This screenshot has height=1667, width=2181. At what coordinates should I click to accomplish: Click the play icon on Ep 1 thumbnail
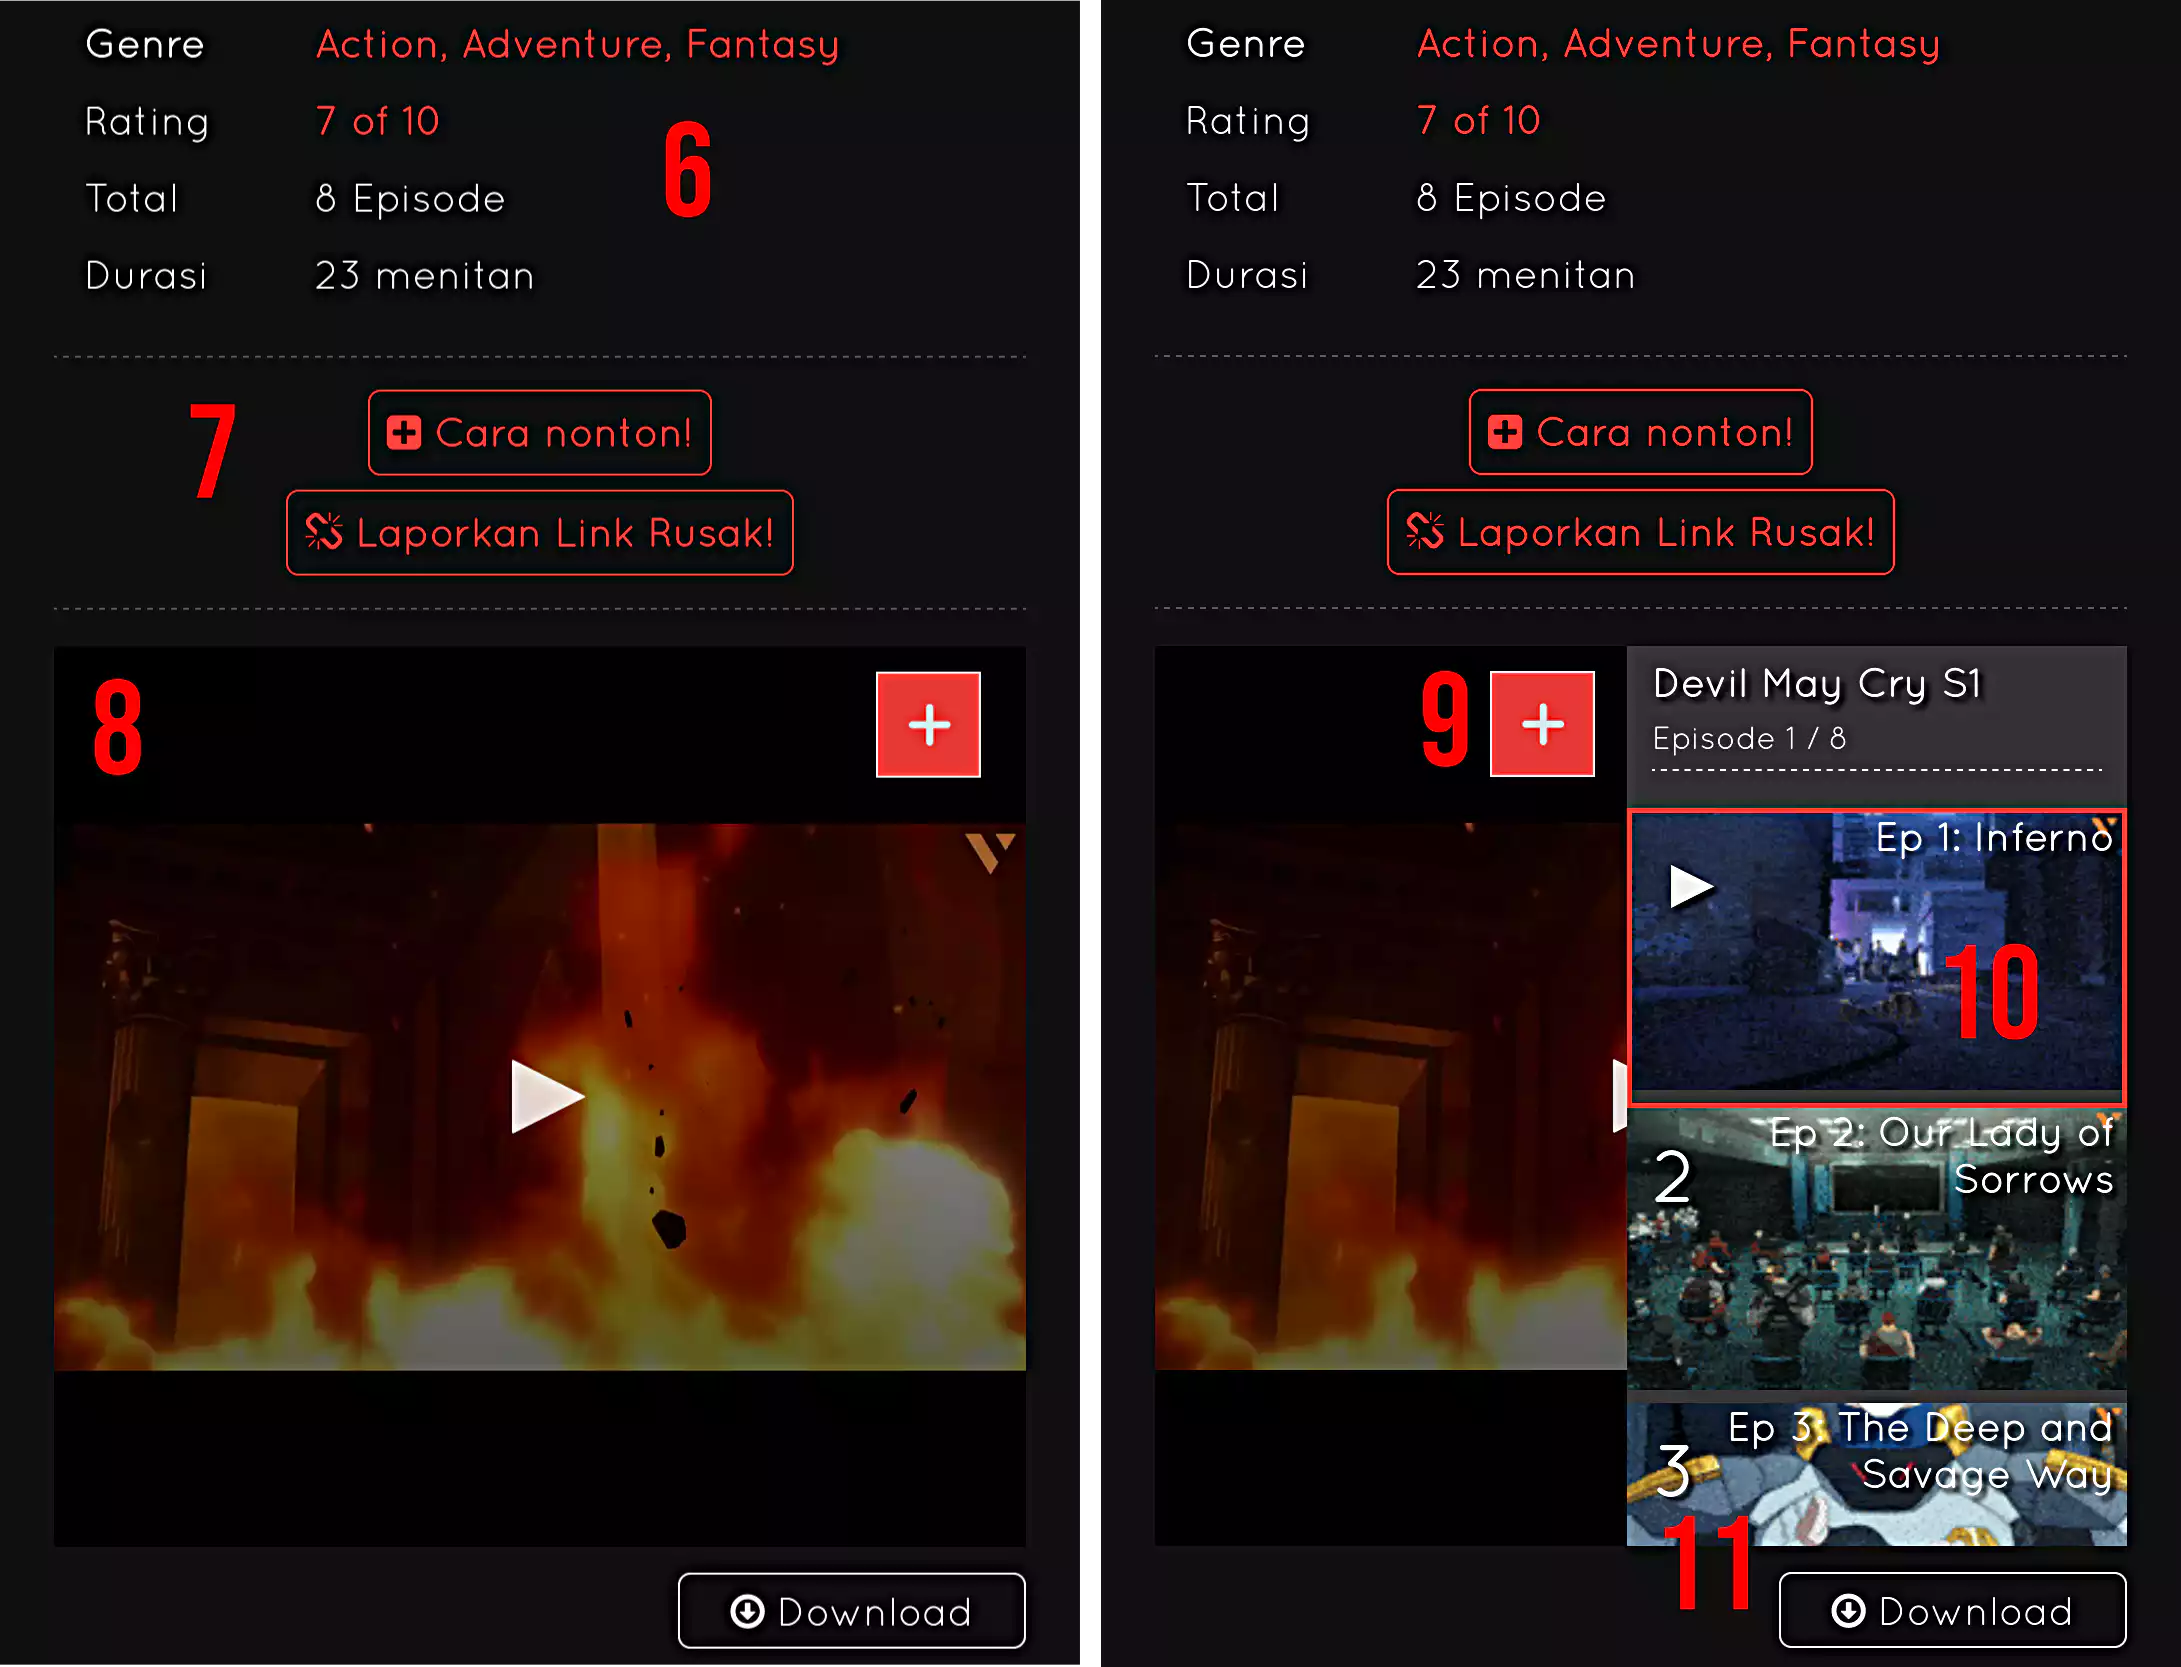[1692, 887]
